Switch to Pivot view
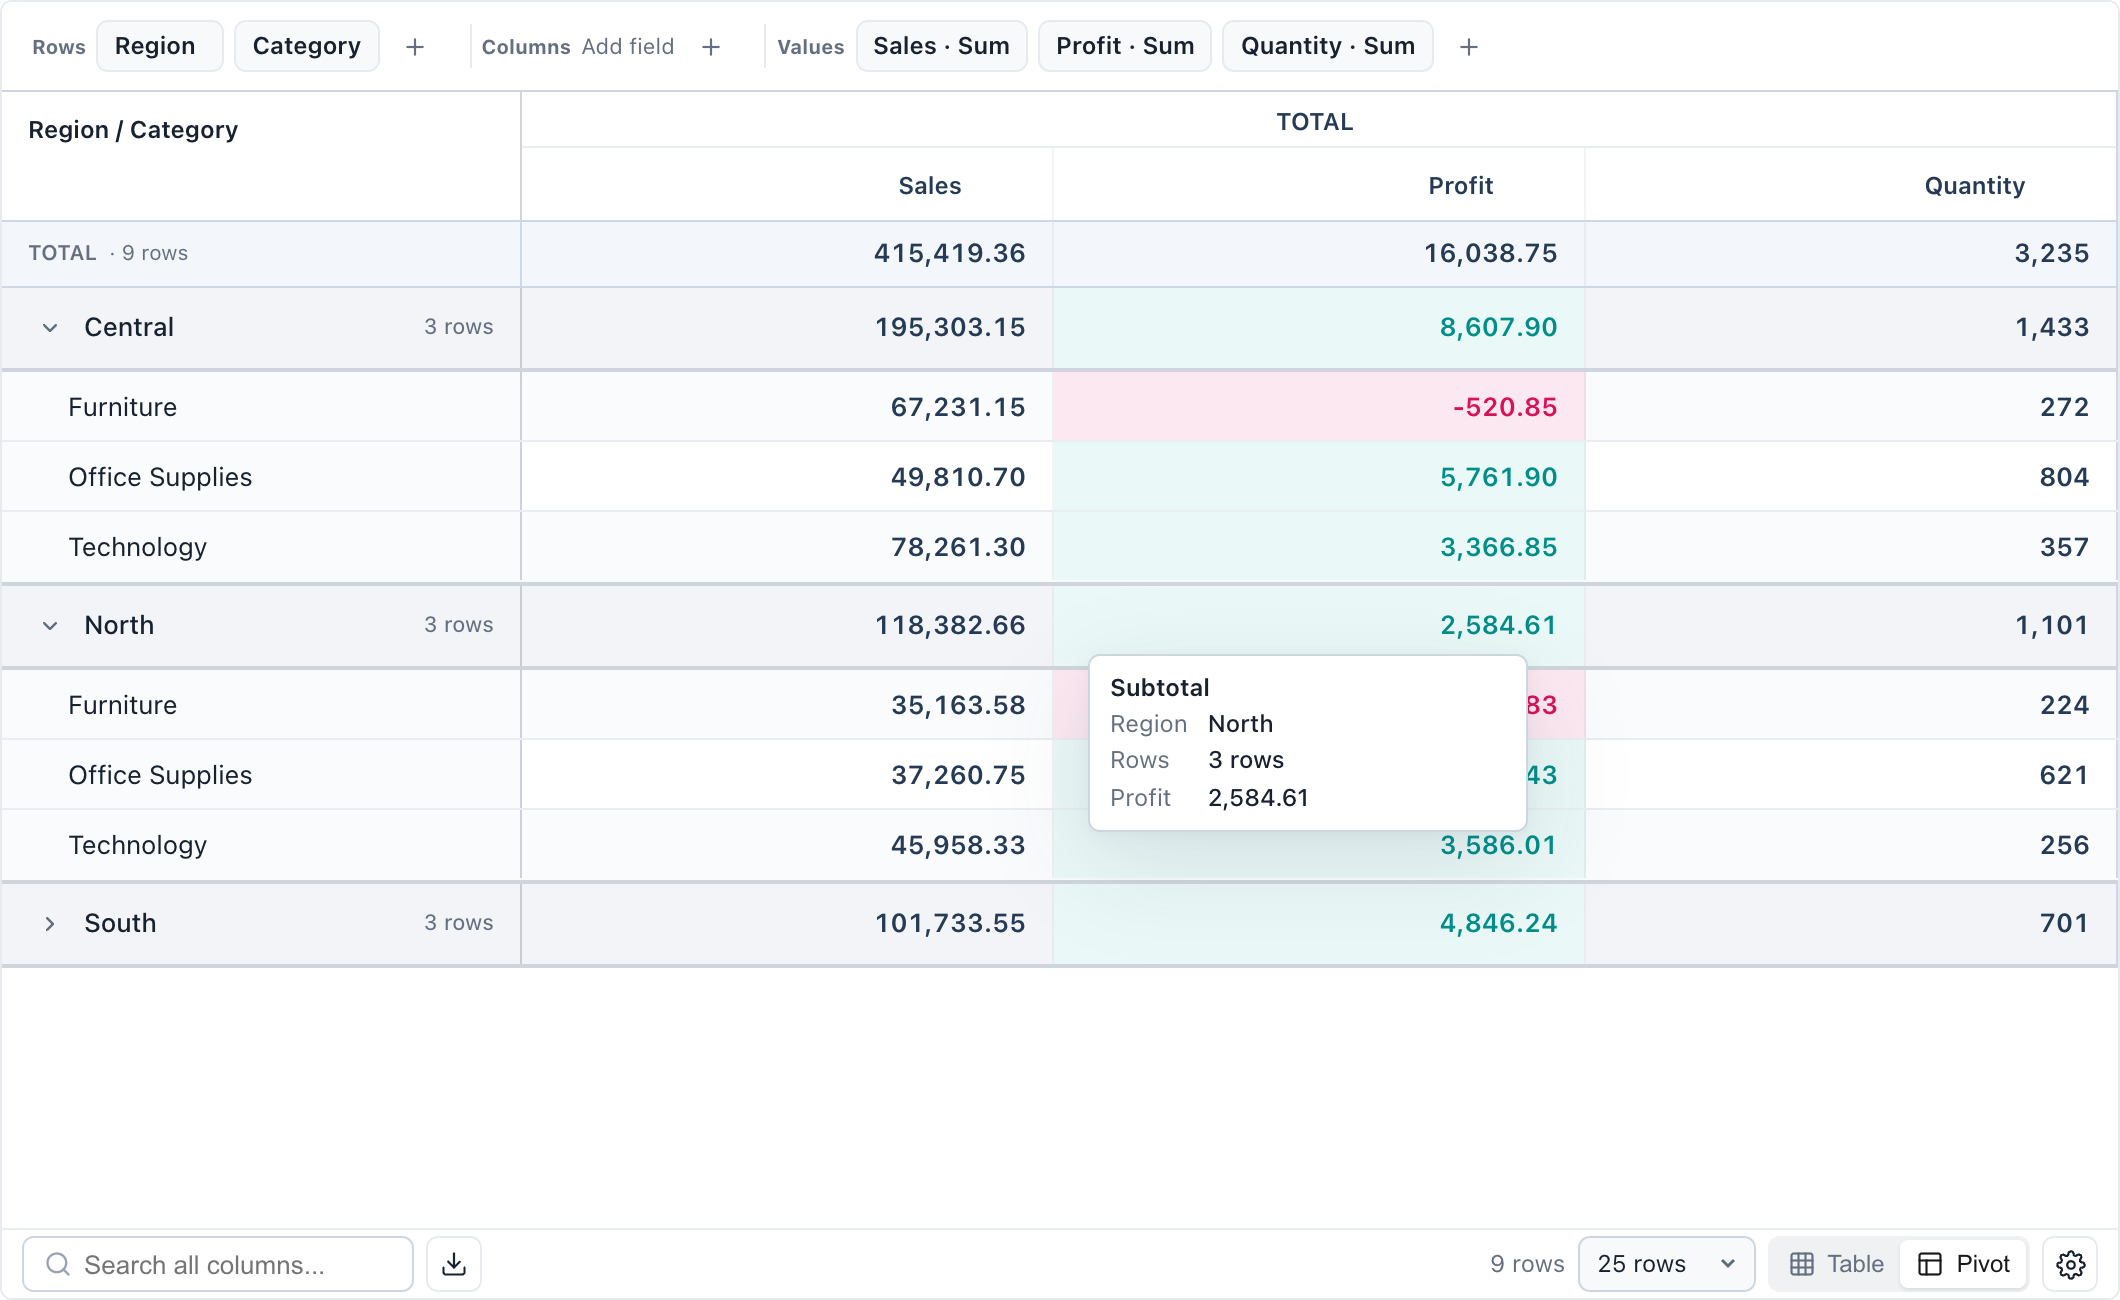The width and height of the screenshot is (2120, 1300). (x=1964, y=1264)
